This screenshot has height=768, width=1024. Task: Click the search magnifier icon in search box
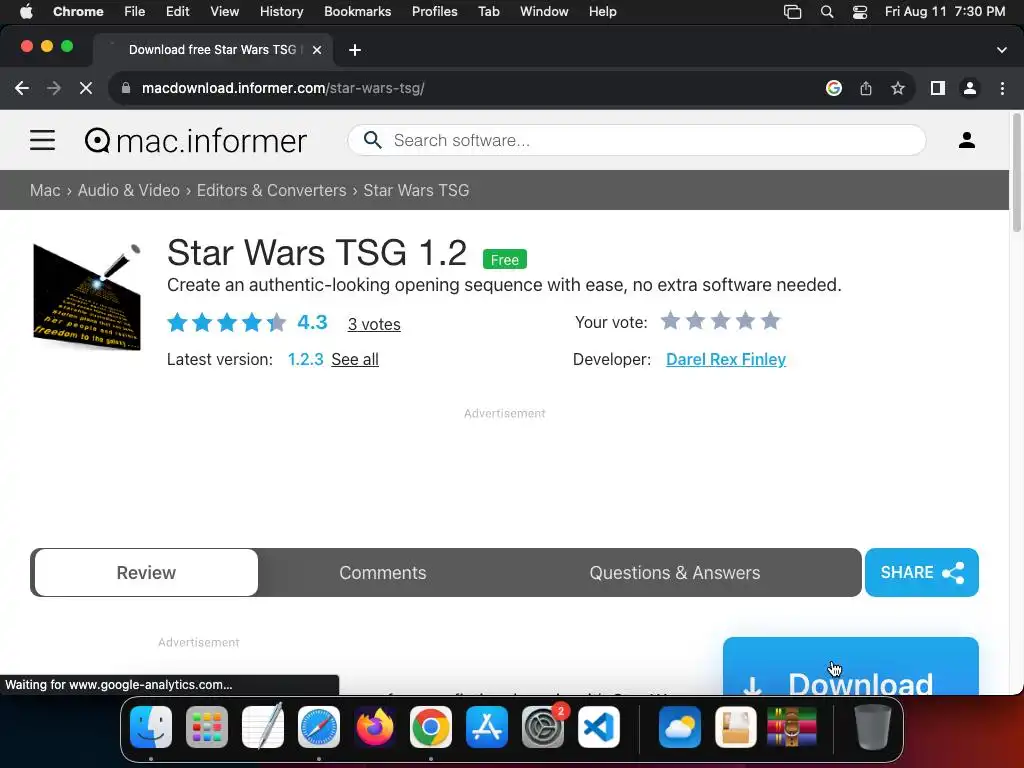point(372,140)
